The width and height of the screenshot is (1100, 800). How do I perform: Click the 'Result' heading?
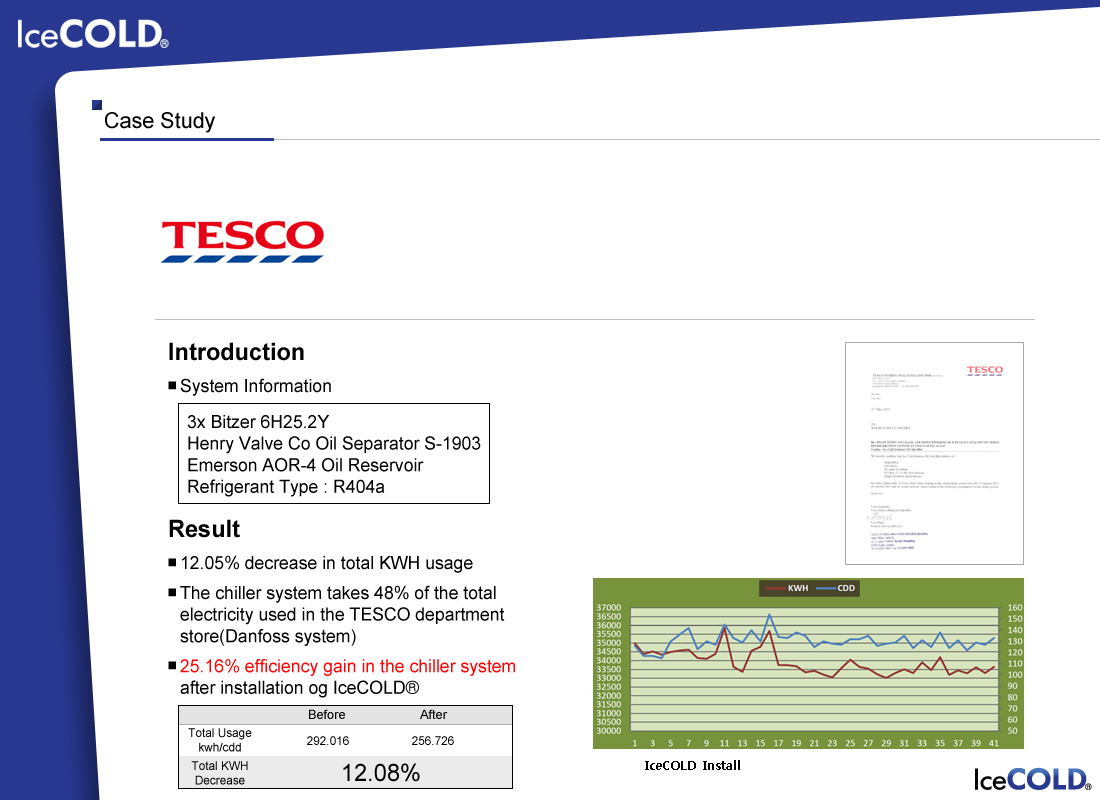204,528
